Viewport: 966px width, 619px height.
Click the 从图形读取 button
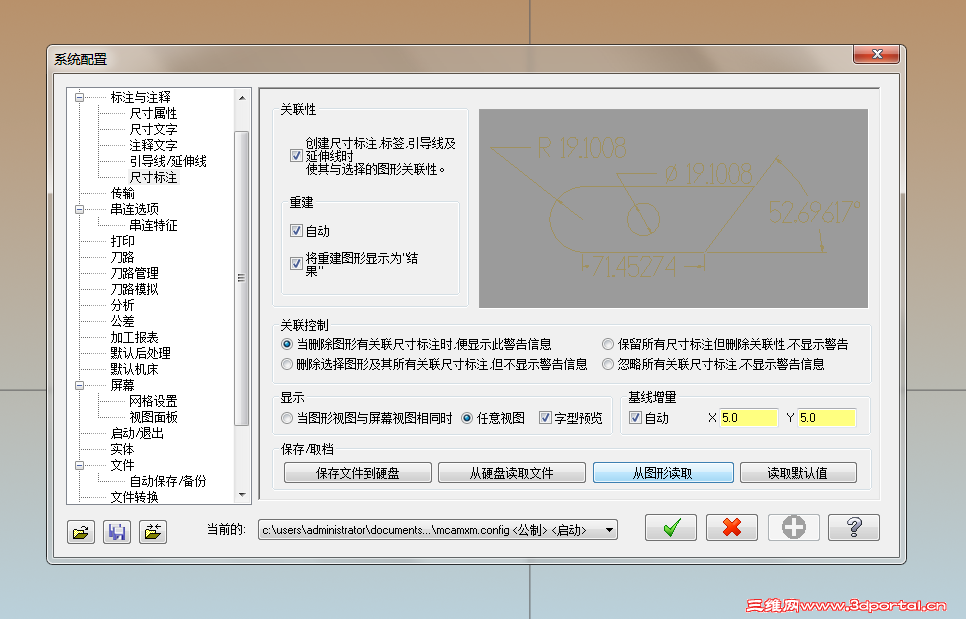665,472
